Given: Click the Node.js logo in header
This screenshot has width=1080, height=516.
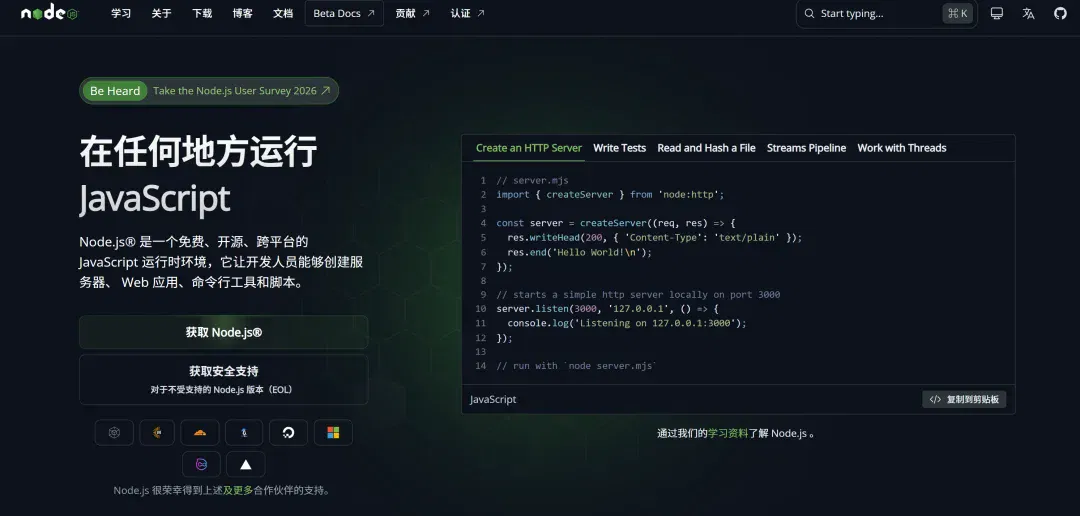Looking at the screenshot, I should coord(50,12).
